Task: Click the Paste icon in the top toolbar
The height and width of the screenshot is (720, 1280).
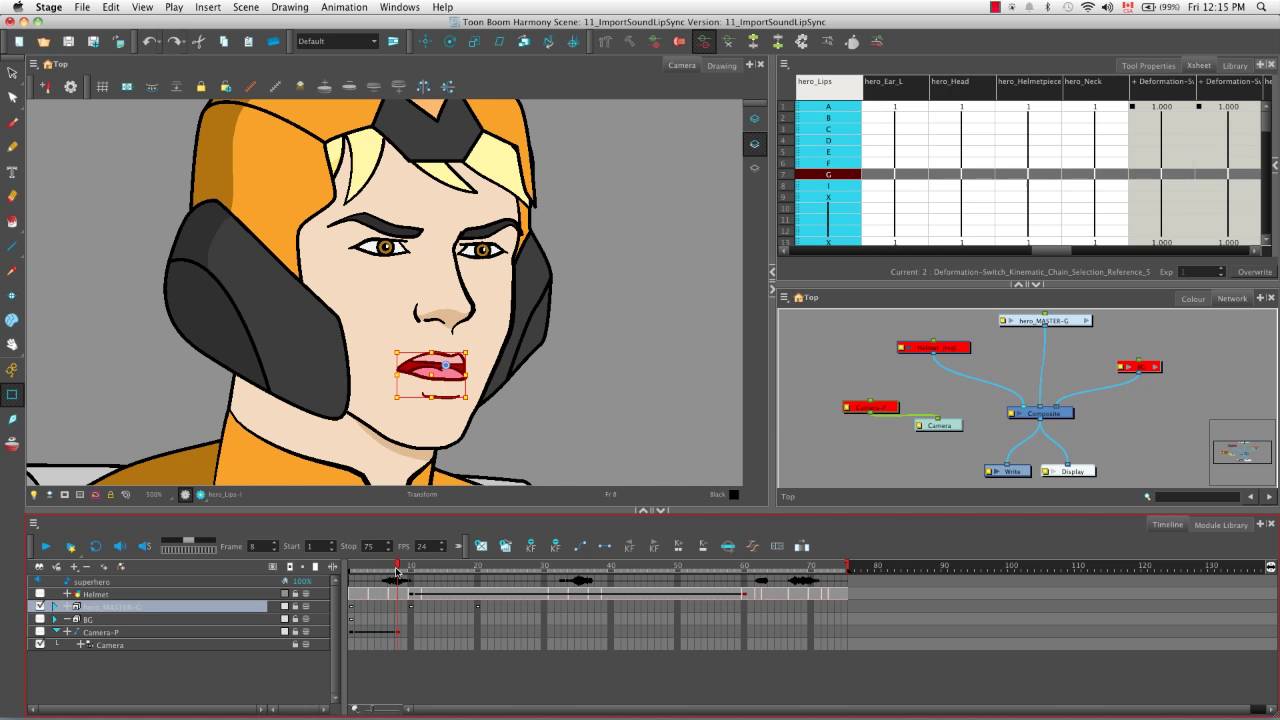Action: (248, 41)
